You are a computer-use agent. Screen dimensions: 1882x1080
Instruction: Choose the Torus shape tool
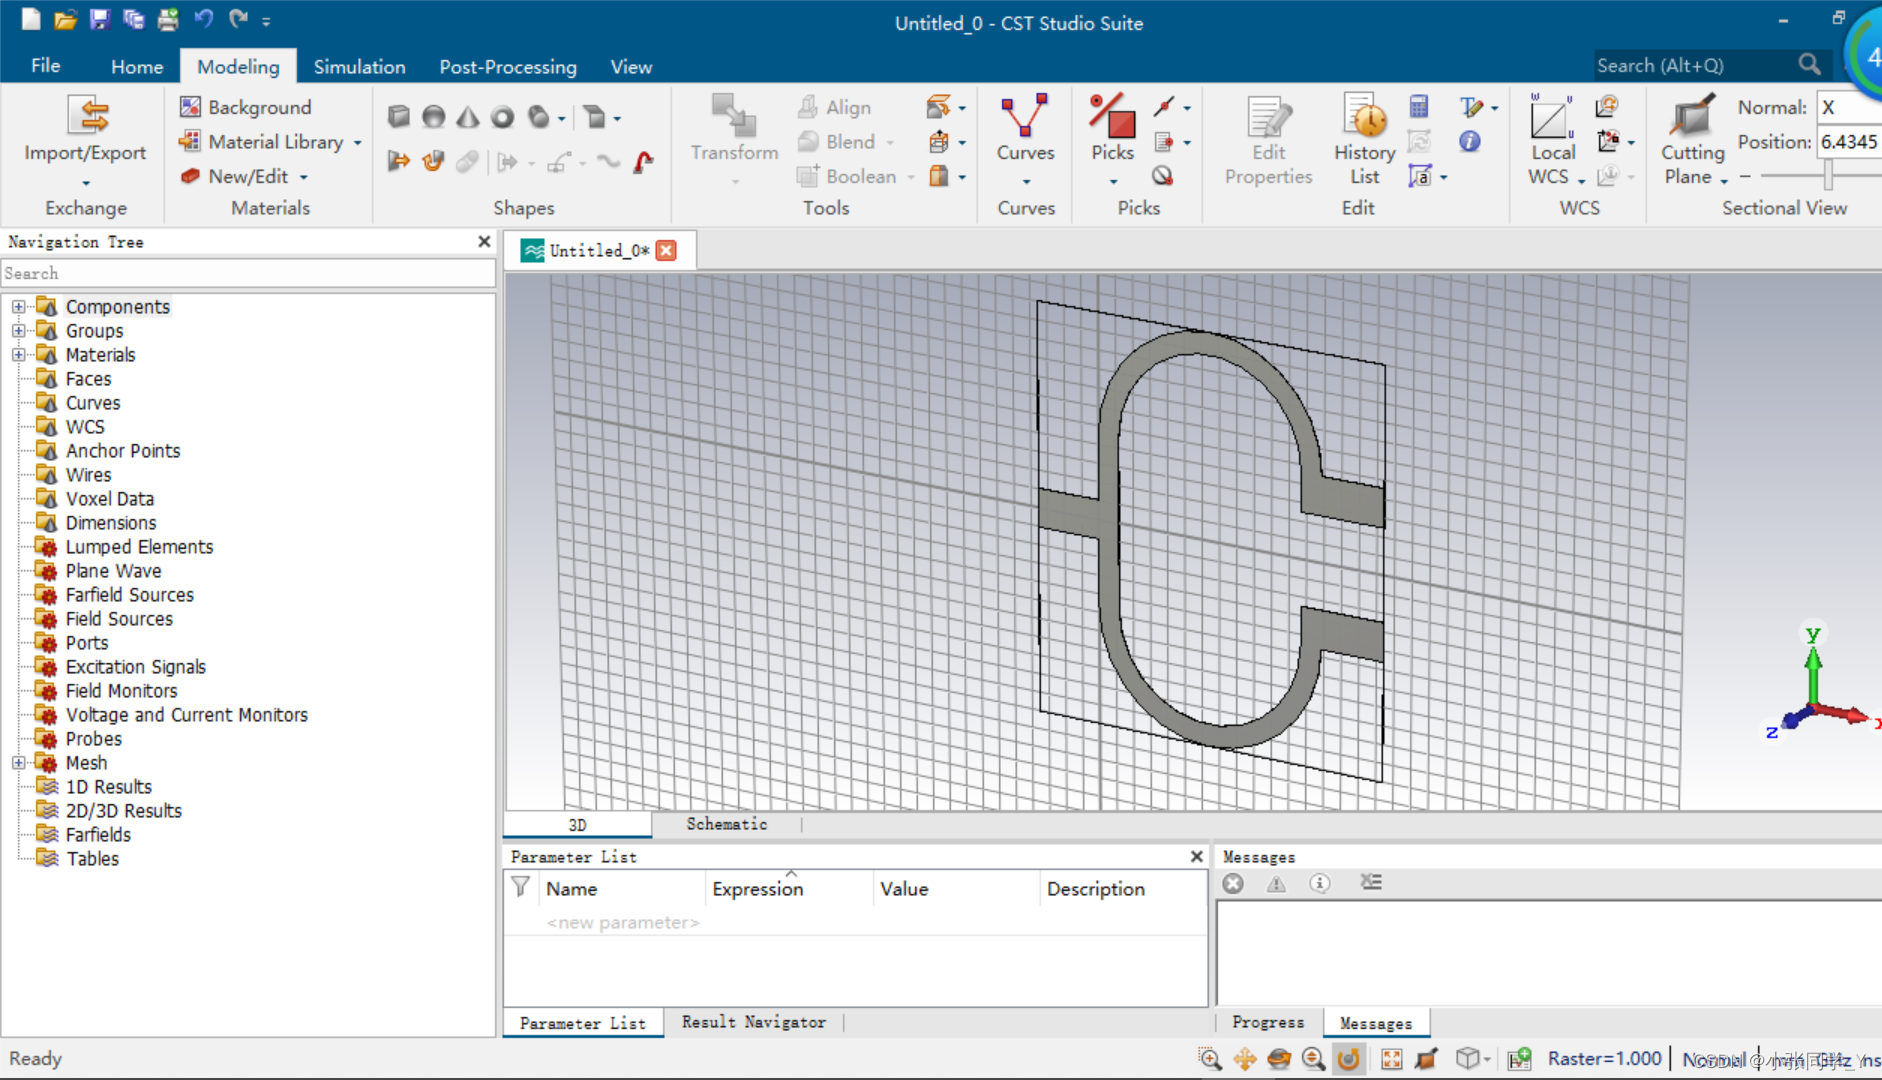(x=502, y=117)
